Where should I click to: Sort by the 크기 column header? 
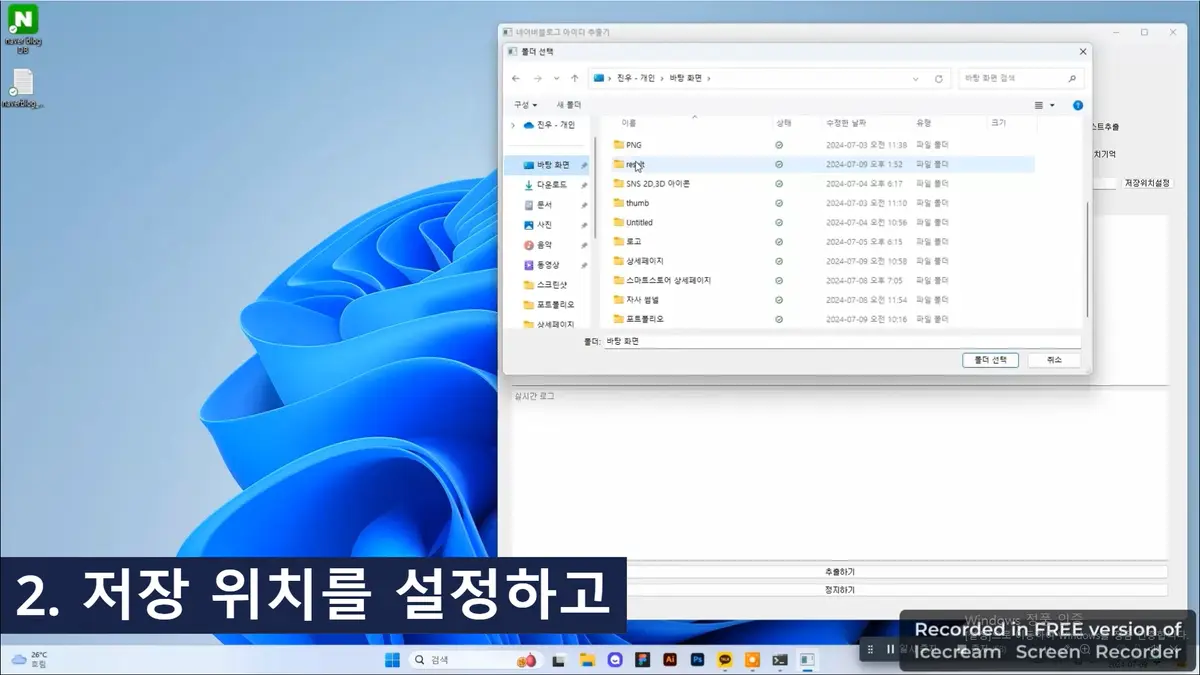[x=997, y=123]
